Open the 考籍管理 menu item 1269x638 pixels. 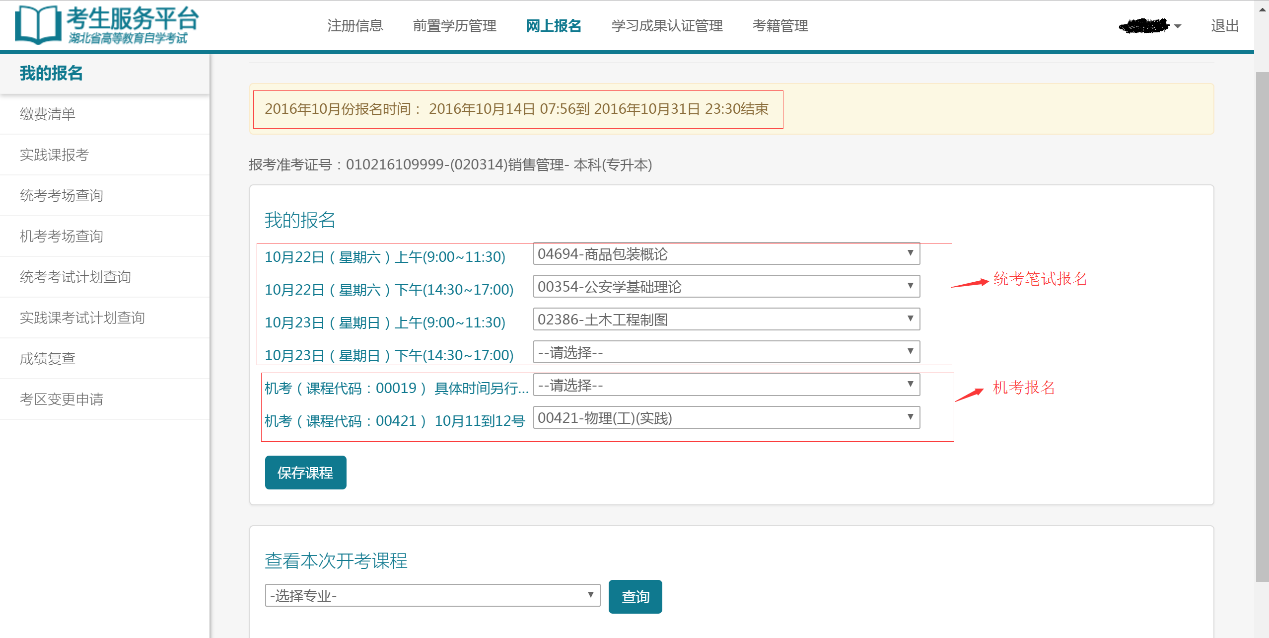coord(780,26)
